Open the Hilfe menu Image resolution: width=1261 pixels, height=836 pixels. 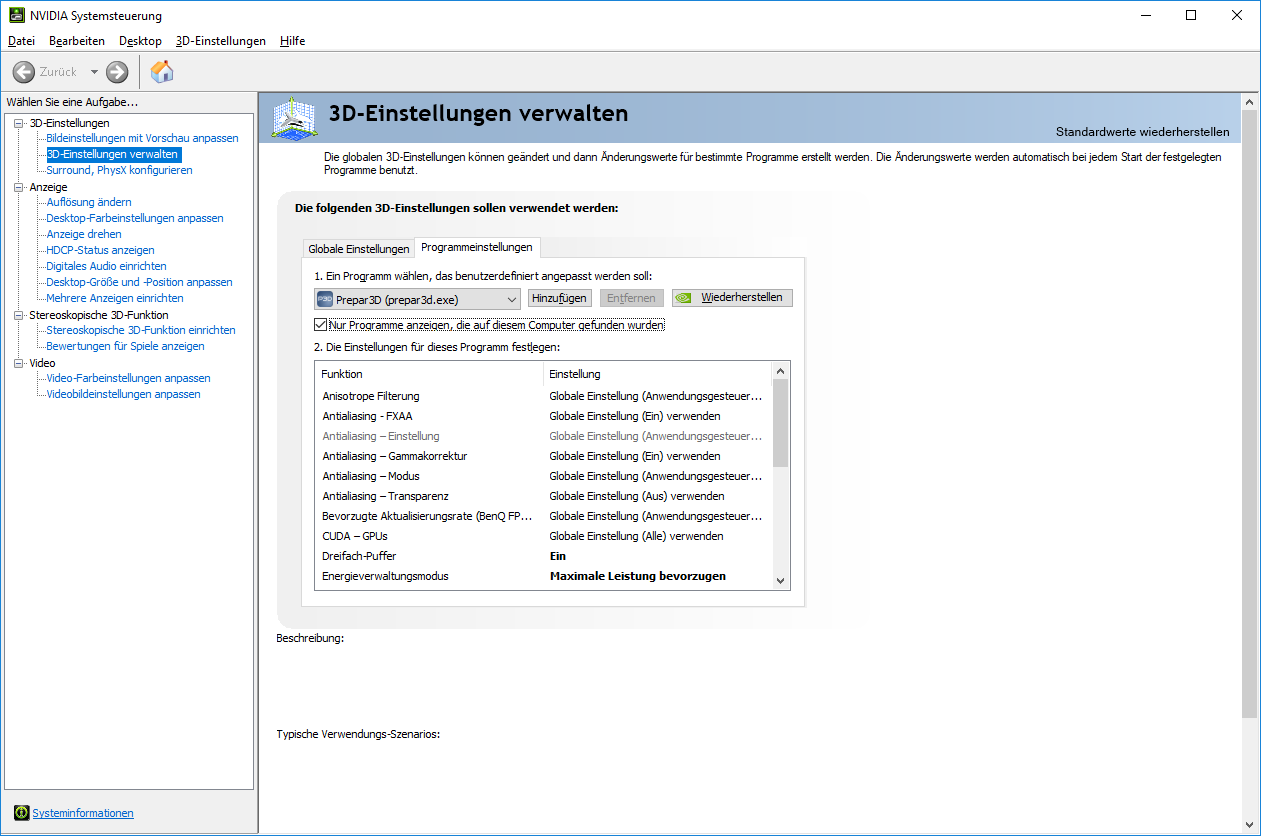(x=293, y=41)
